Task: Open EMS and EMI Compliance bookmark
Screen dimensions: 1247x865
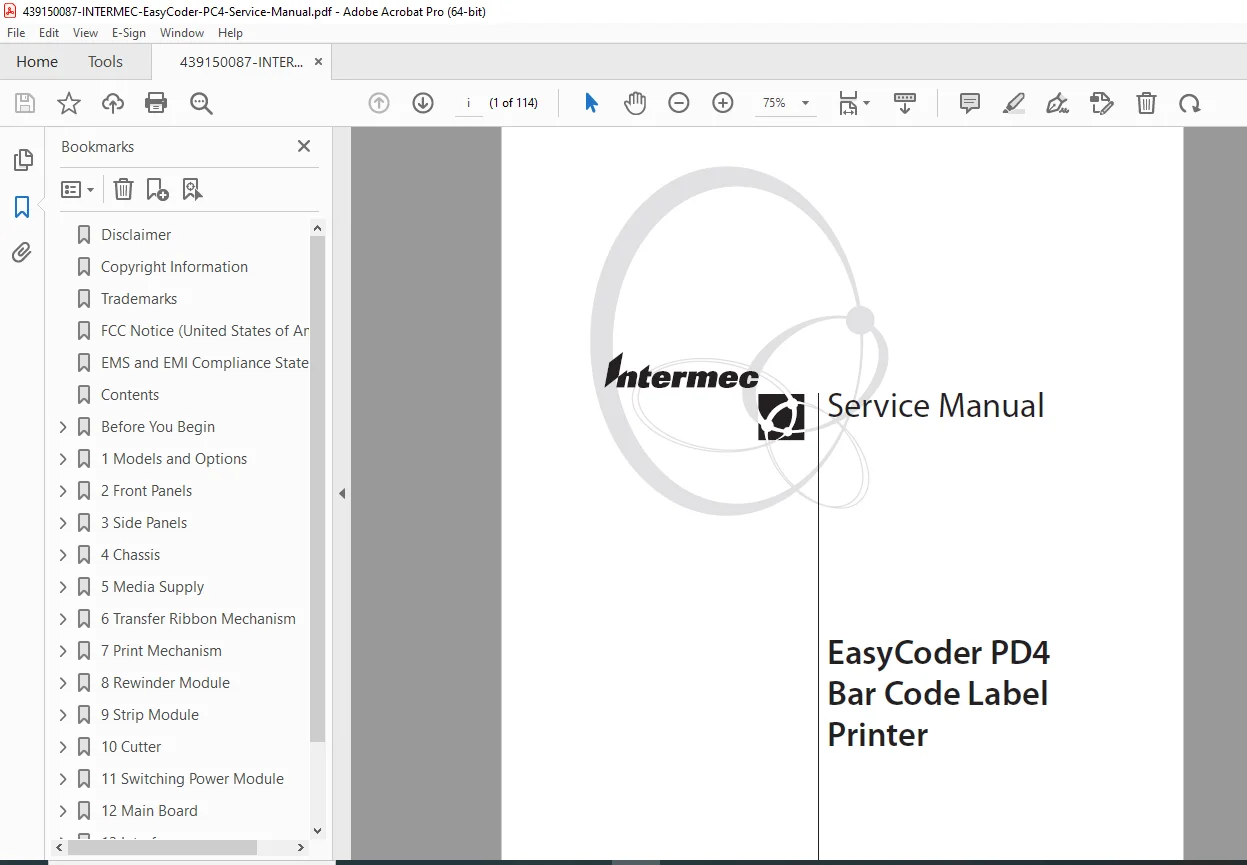Action: 205,363
